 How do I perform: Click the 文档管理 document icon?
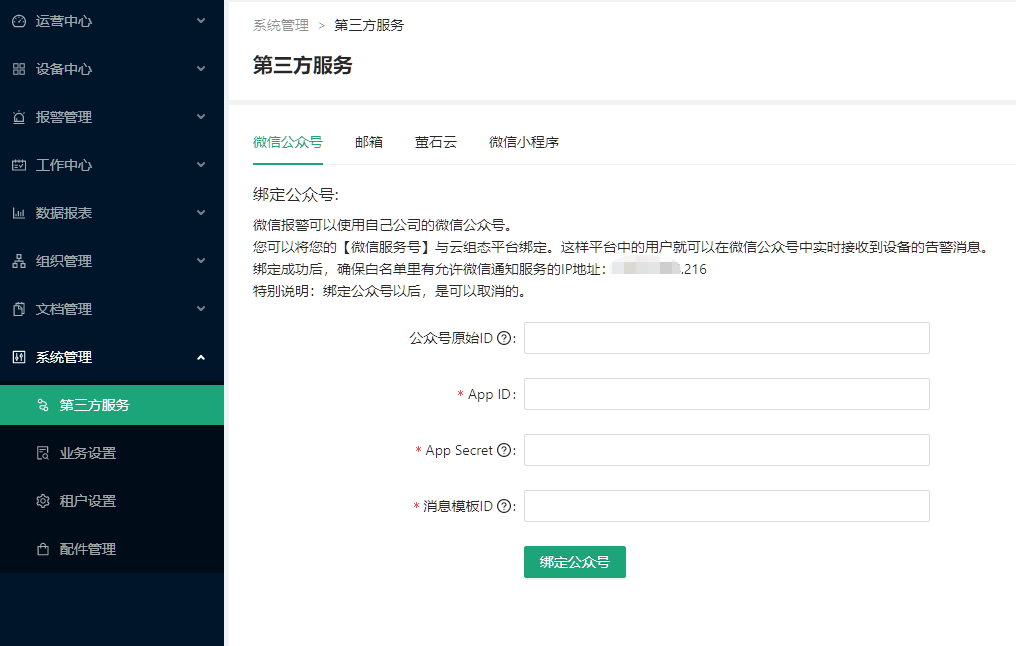click(18, 309)
